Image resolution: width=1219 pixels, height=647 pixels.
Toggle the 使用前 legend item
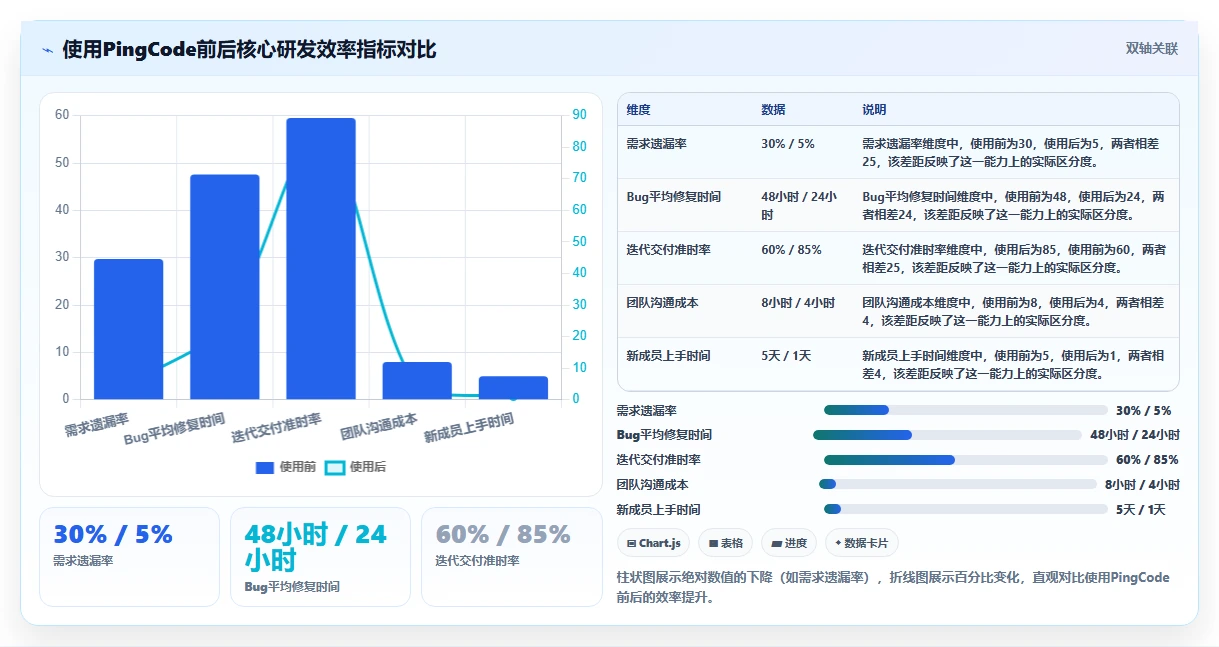(x=286, y=467)
